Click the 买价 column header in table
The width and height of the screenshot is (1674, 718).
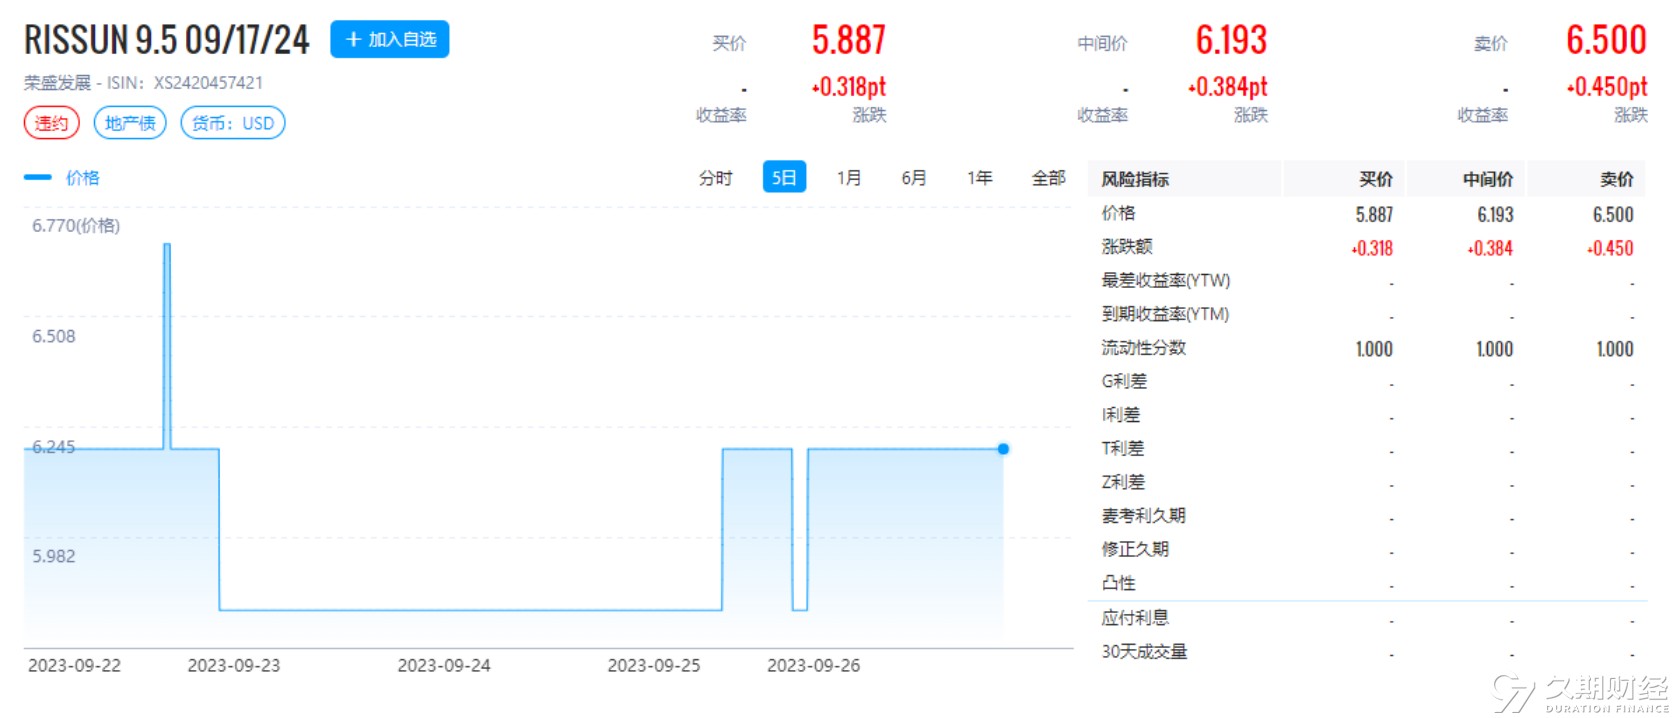[x=1375, y=179]
